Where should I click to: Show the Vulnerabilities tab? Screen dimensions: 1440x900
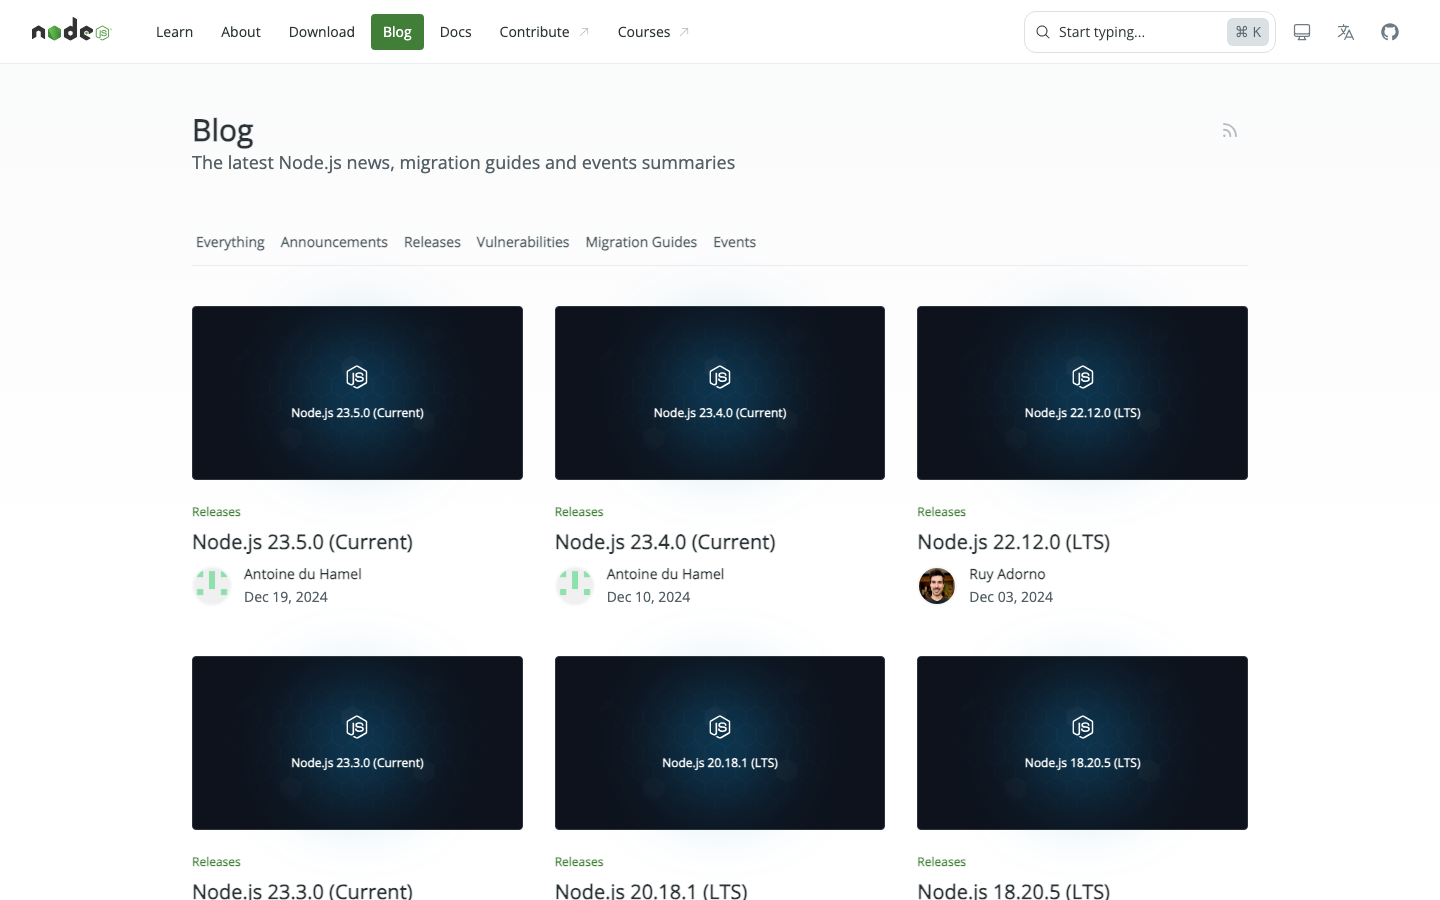point(523,242)
